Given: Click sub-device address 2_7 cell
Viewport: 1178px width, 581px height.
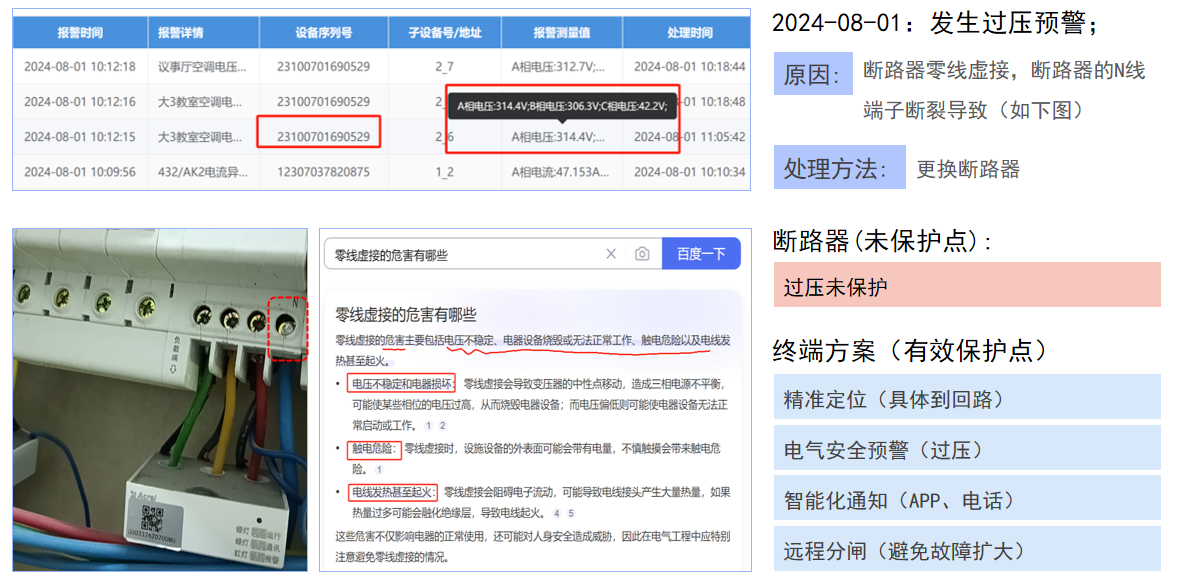Looking at the screenshot, I should (444, 66).
